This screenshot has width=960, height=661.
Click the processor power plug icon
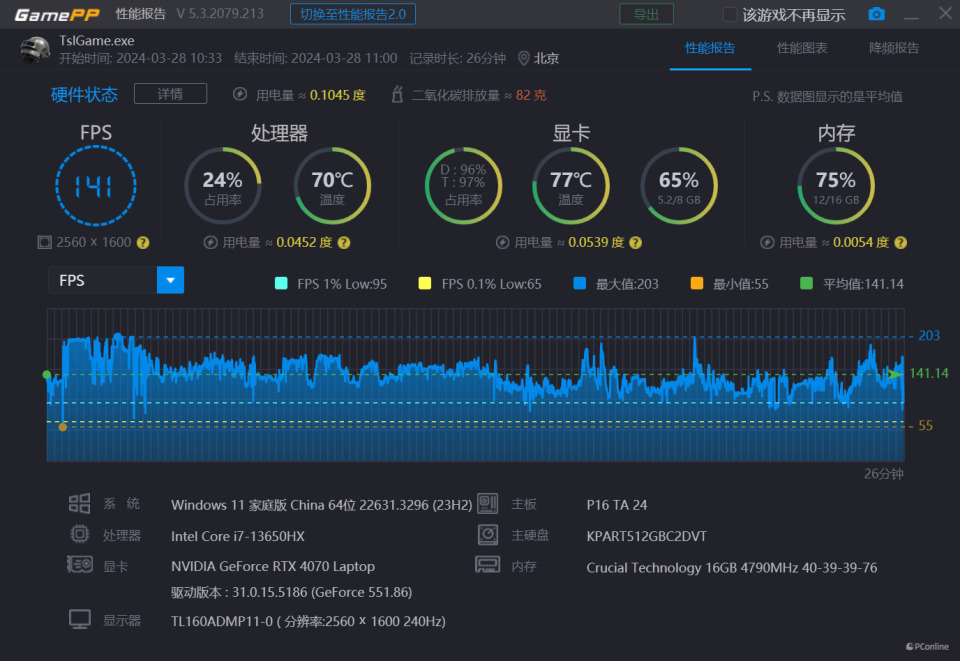coord(211,242)
